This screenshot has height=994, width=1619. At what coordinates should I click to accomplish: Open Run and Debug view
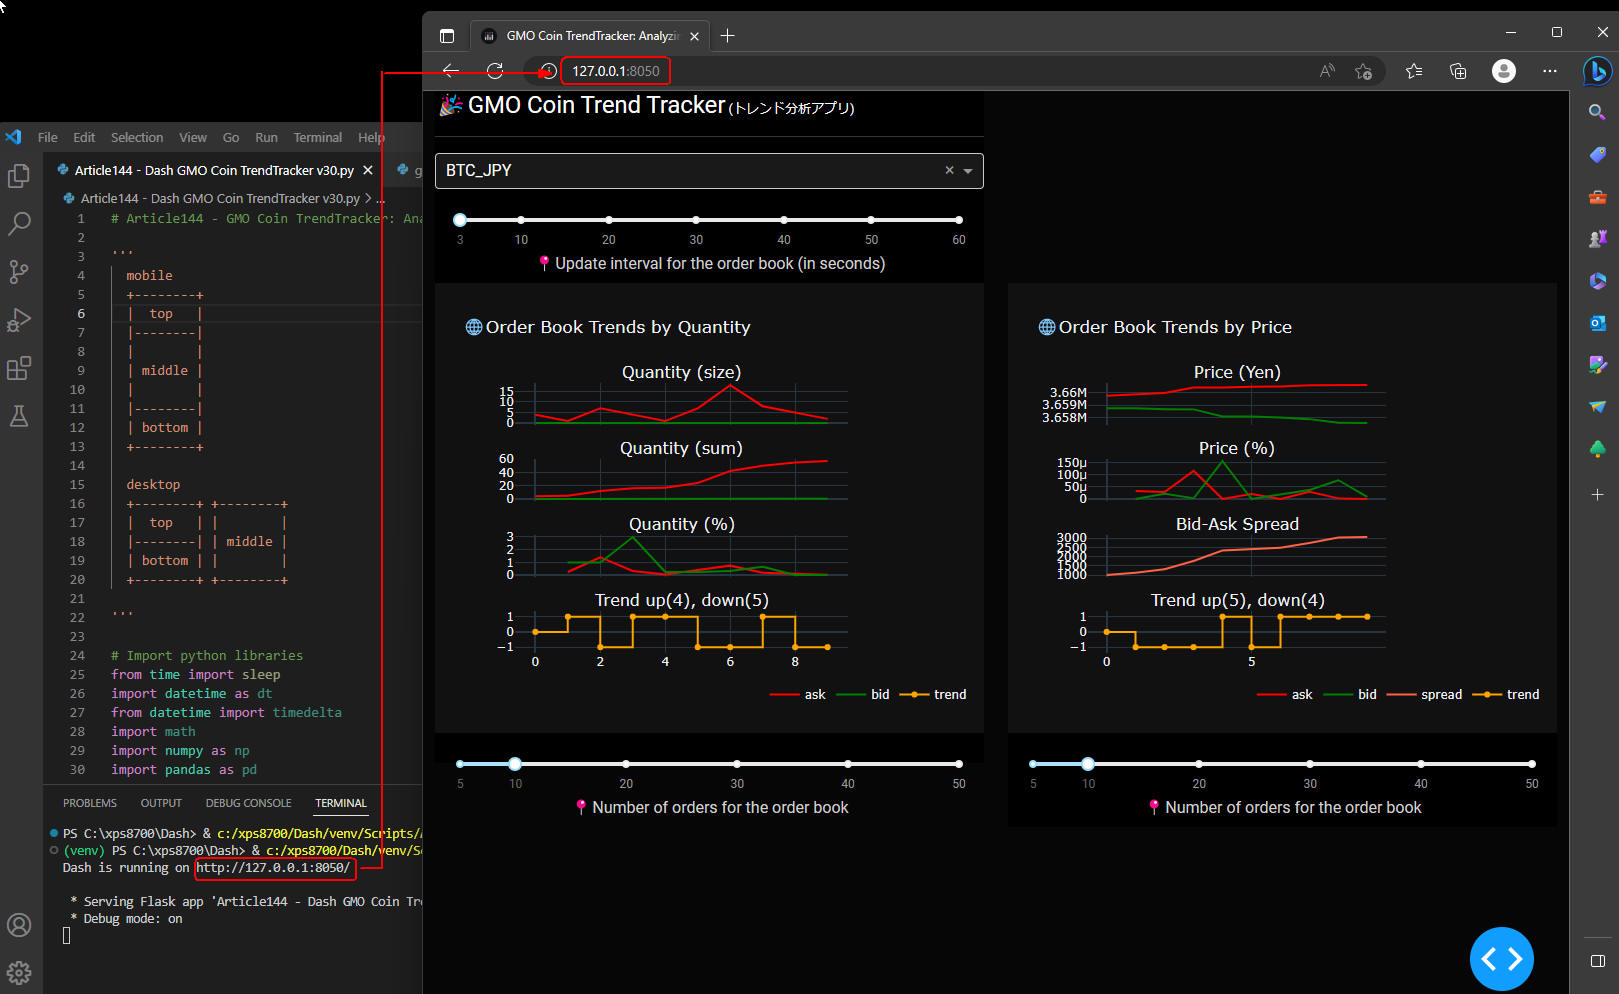[19, 320]
